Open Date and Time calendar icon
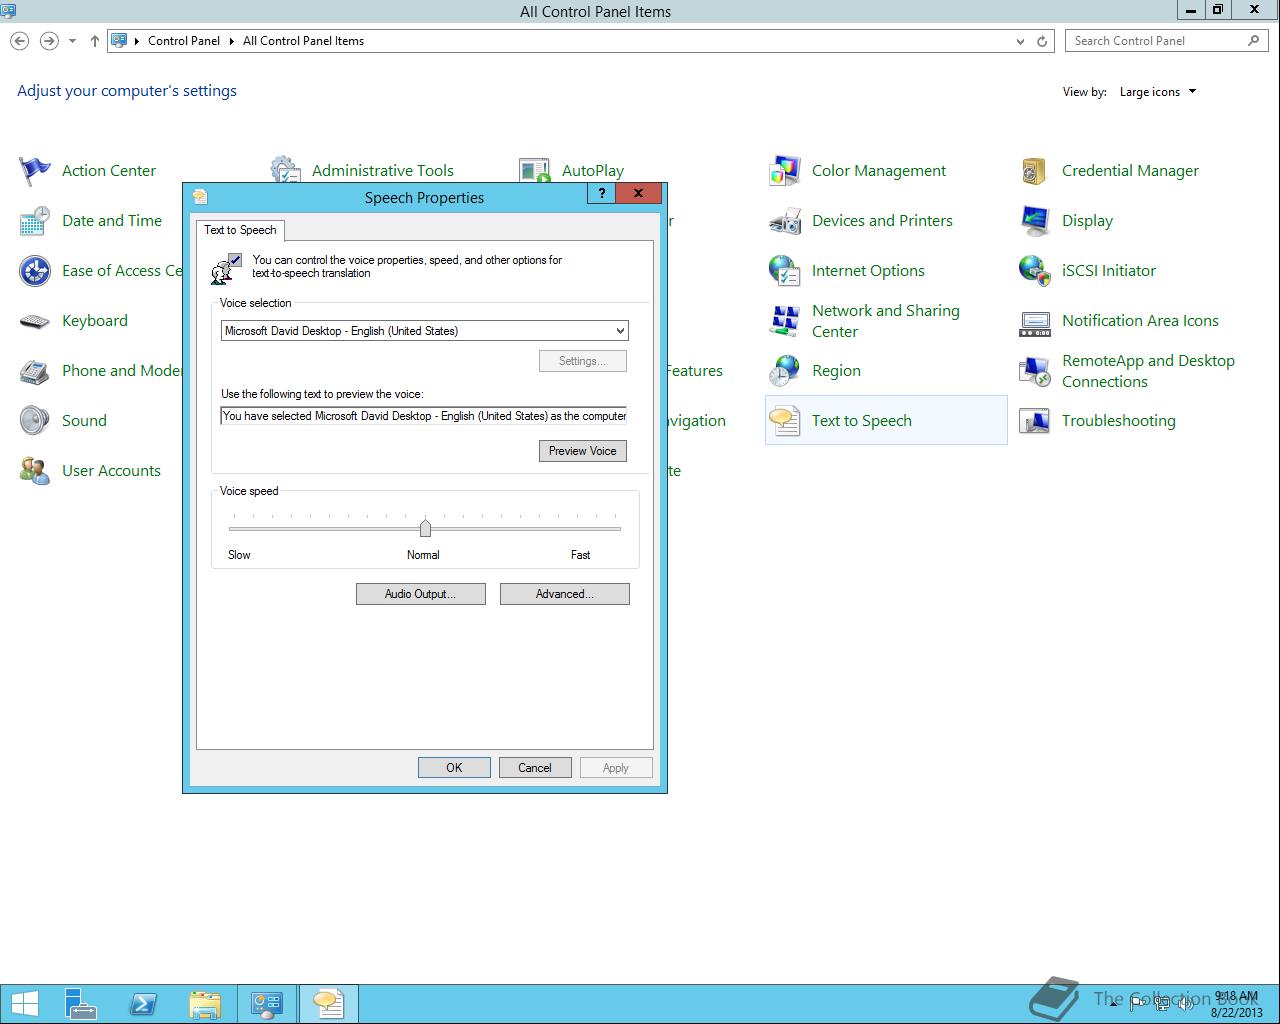Screen dimensions: 1280x1024 pyautogui.click(x=35, y=221)
